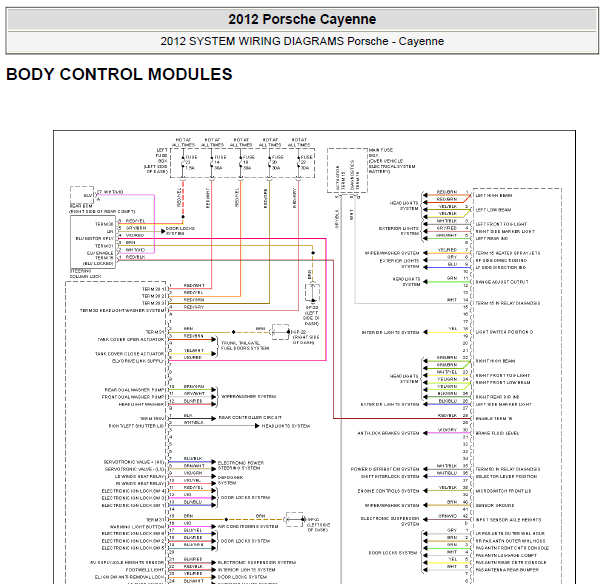The height and width of the screenshot is (584, 602).
Task: Click the 'MAIN FUSE BOX' label
Action: click(392, 160)
